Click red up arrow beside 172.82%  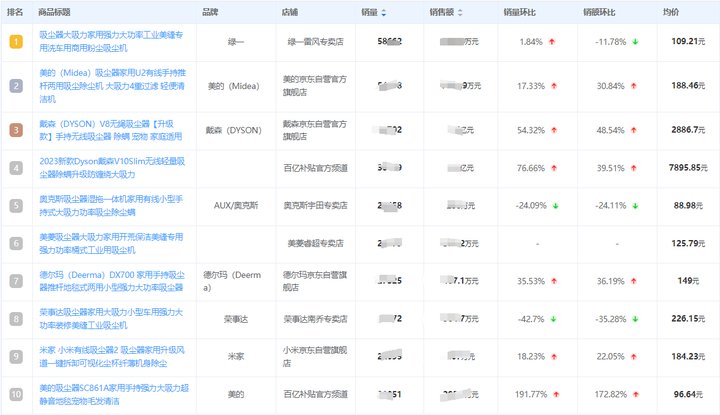pos(636,394)
